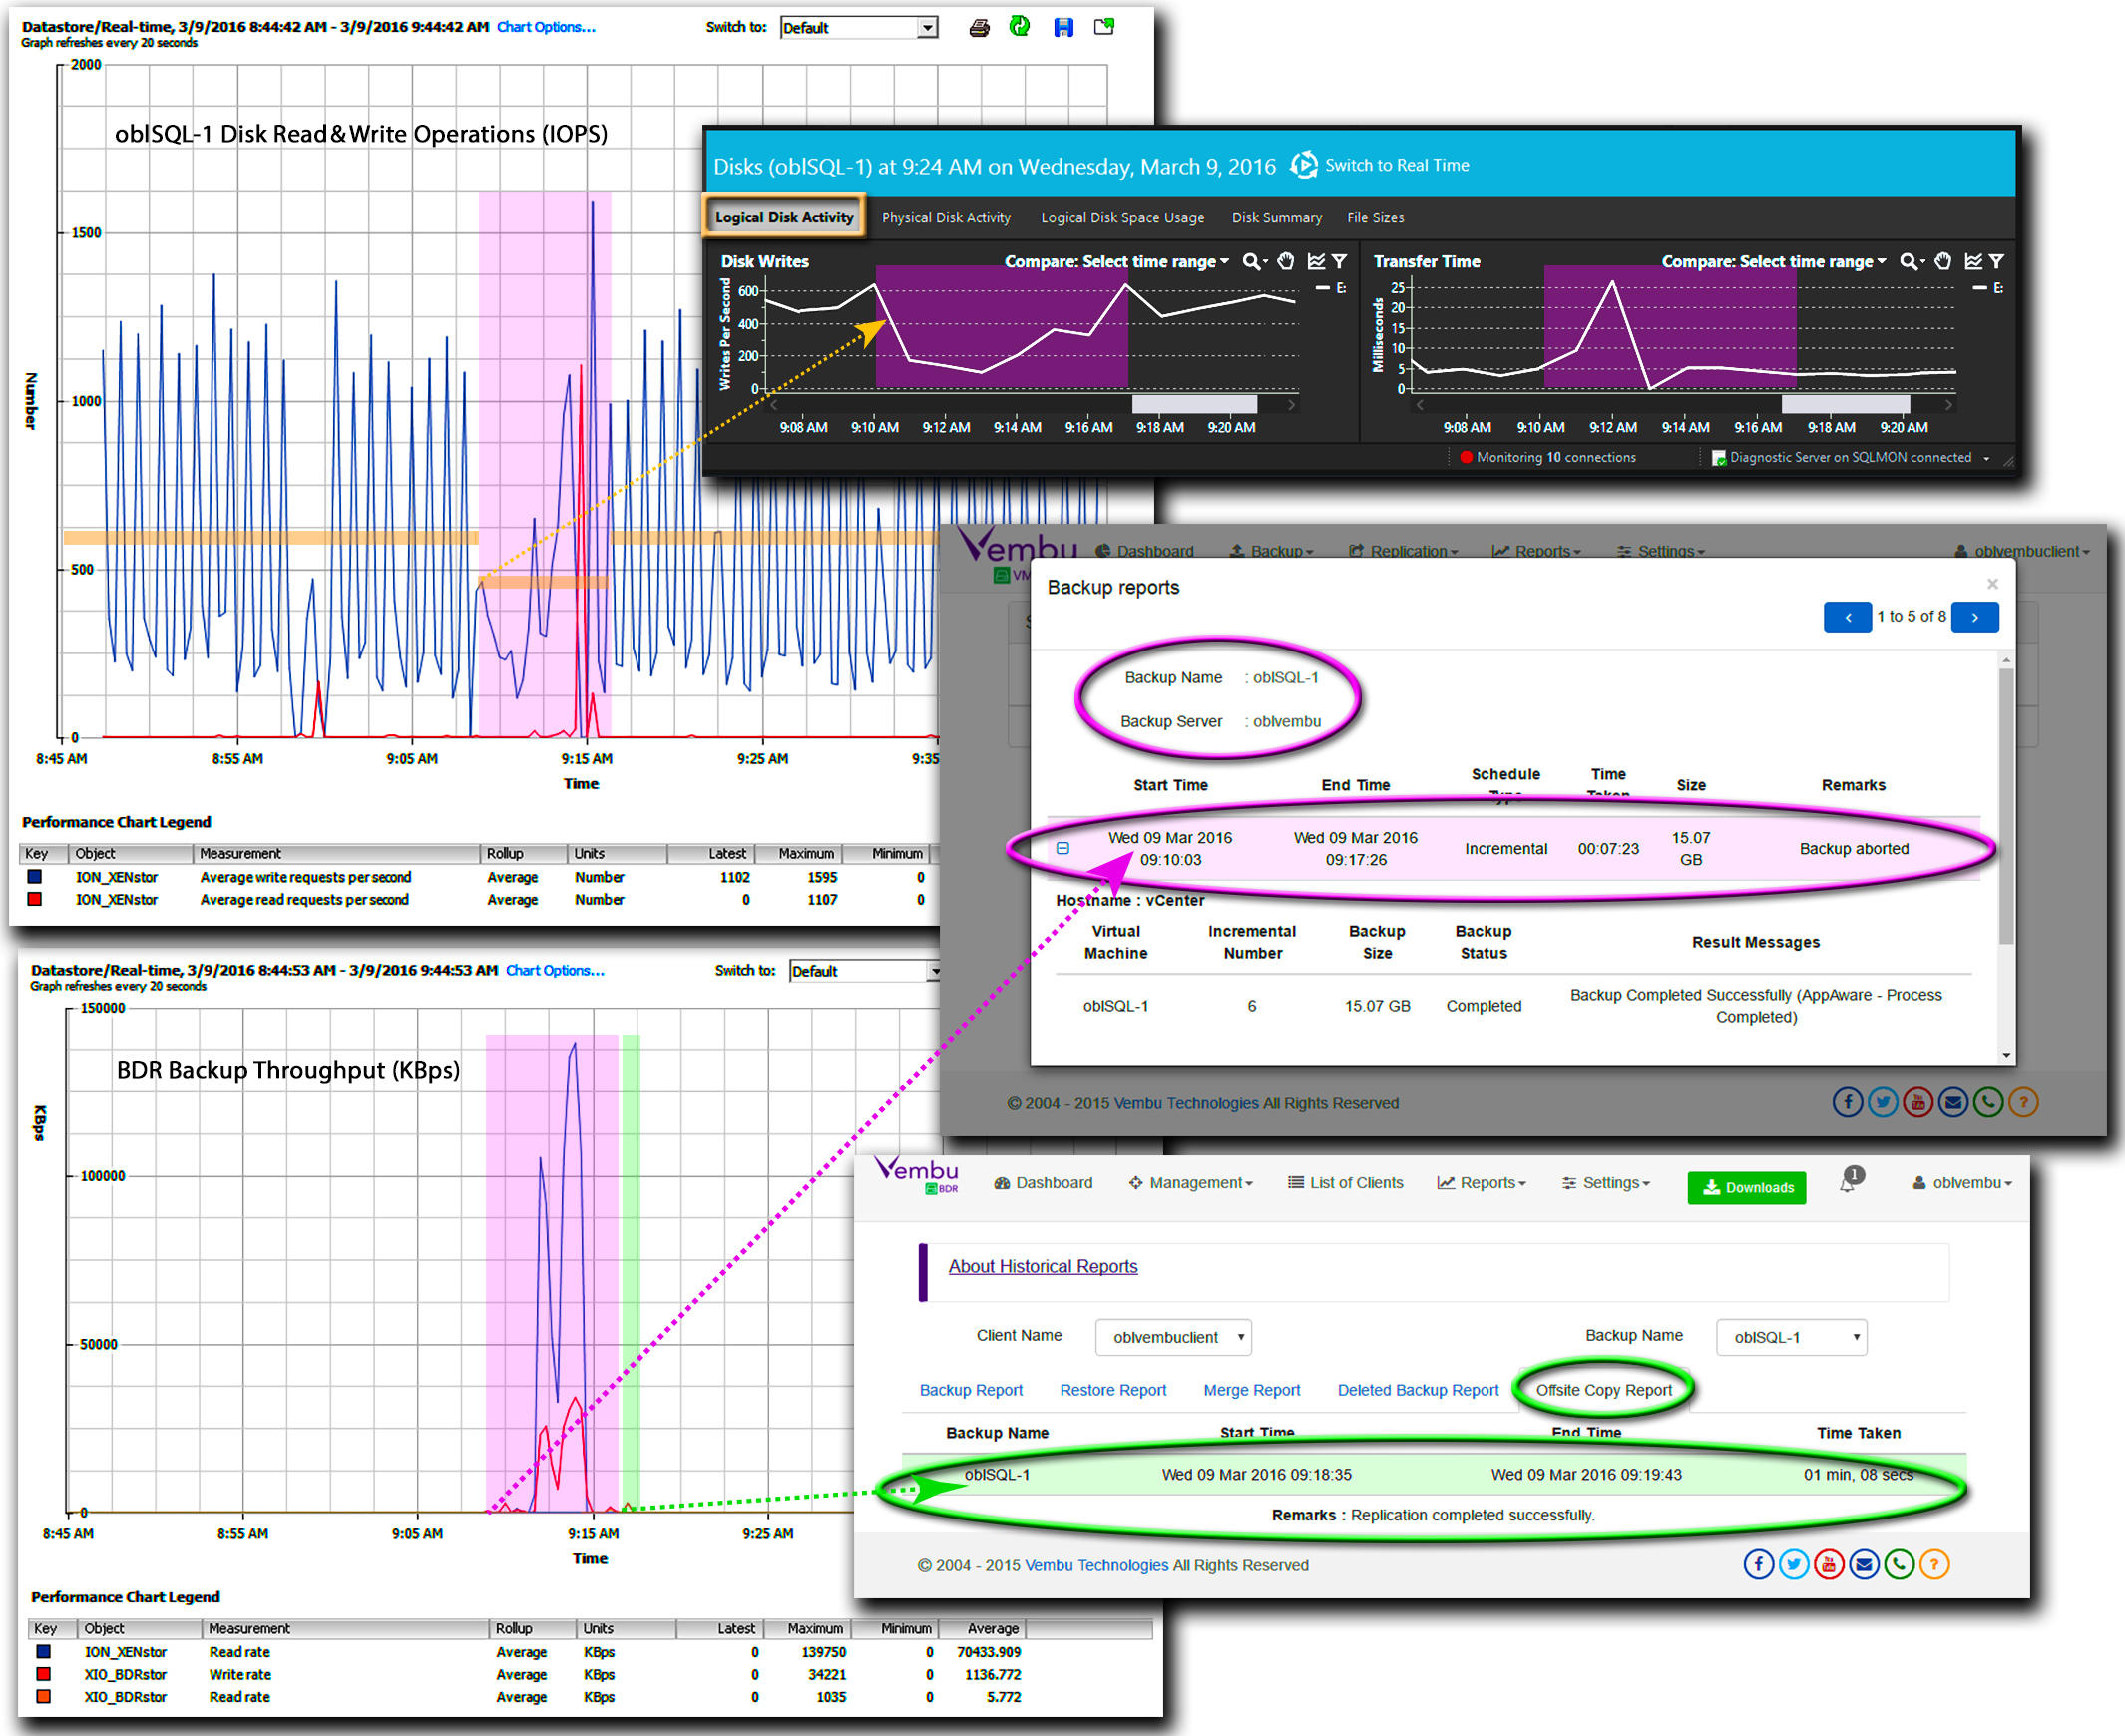Click the chart options icon in Disk Writes
The image size is (2125, 1736).
(x=1316, y=262)
